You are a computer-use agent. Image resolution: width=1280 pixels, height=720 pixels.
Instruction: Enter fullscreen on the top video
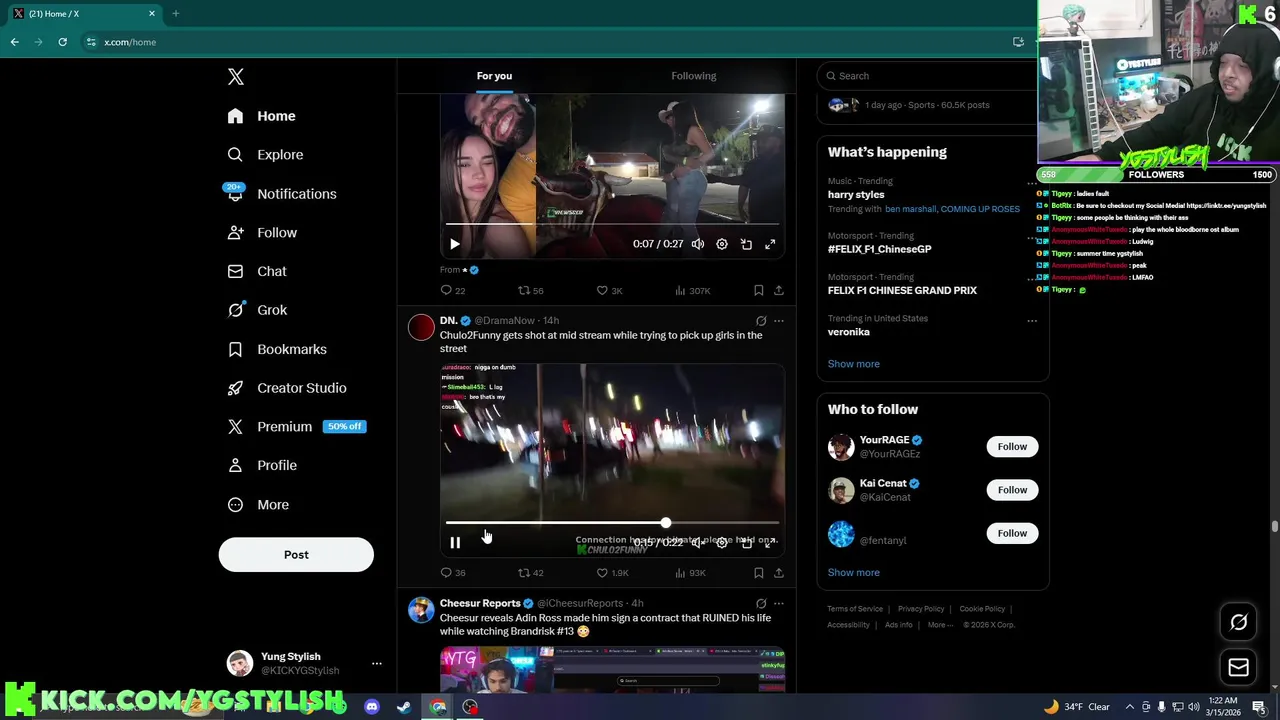770,244
